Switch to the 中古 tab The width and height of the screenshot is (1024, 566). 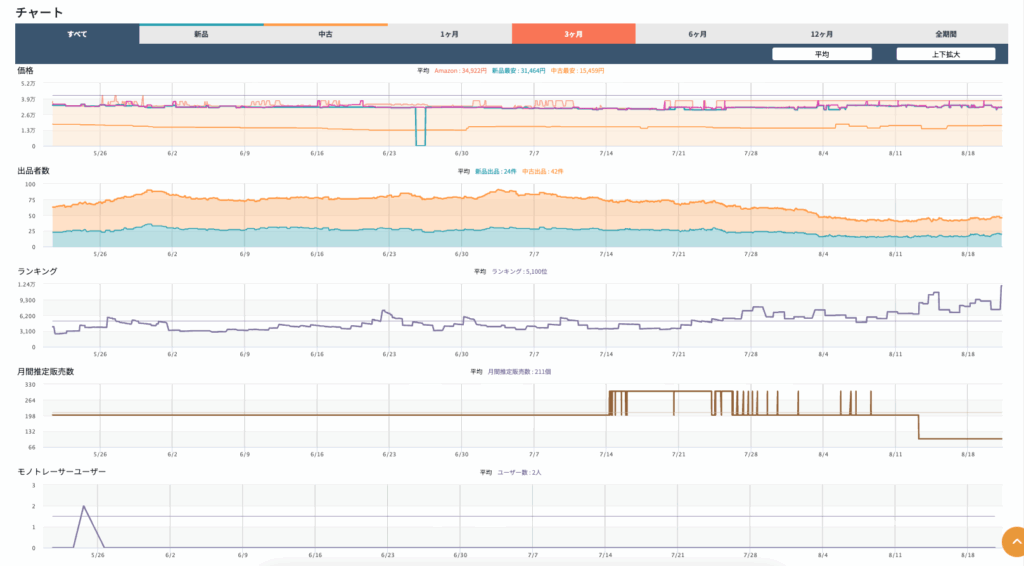click(325, 34)
